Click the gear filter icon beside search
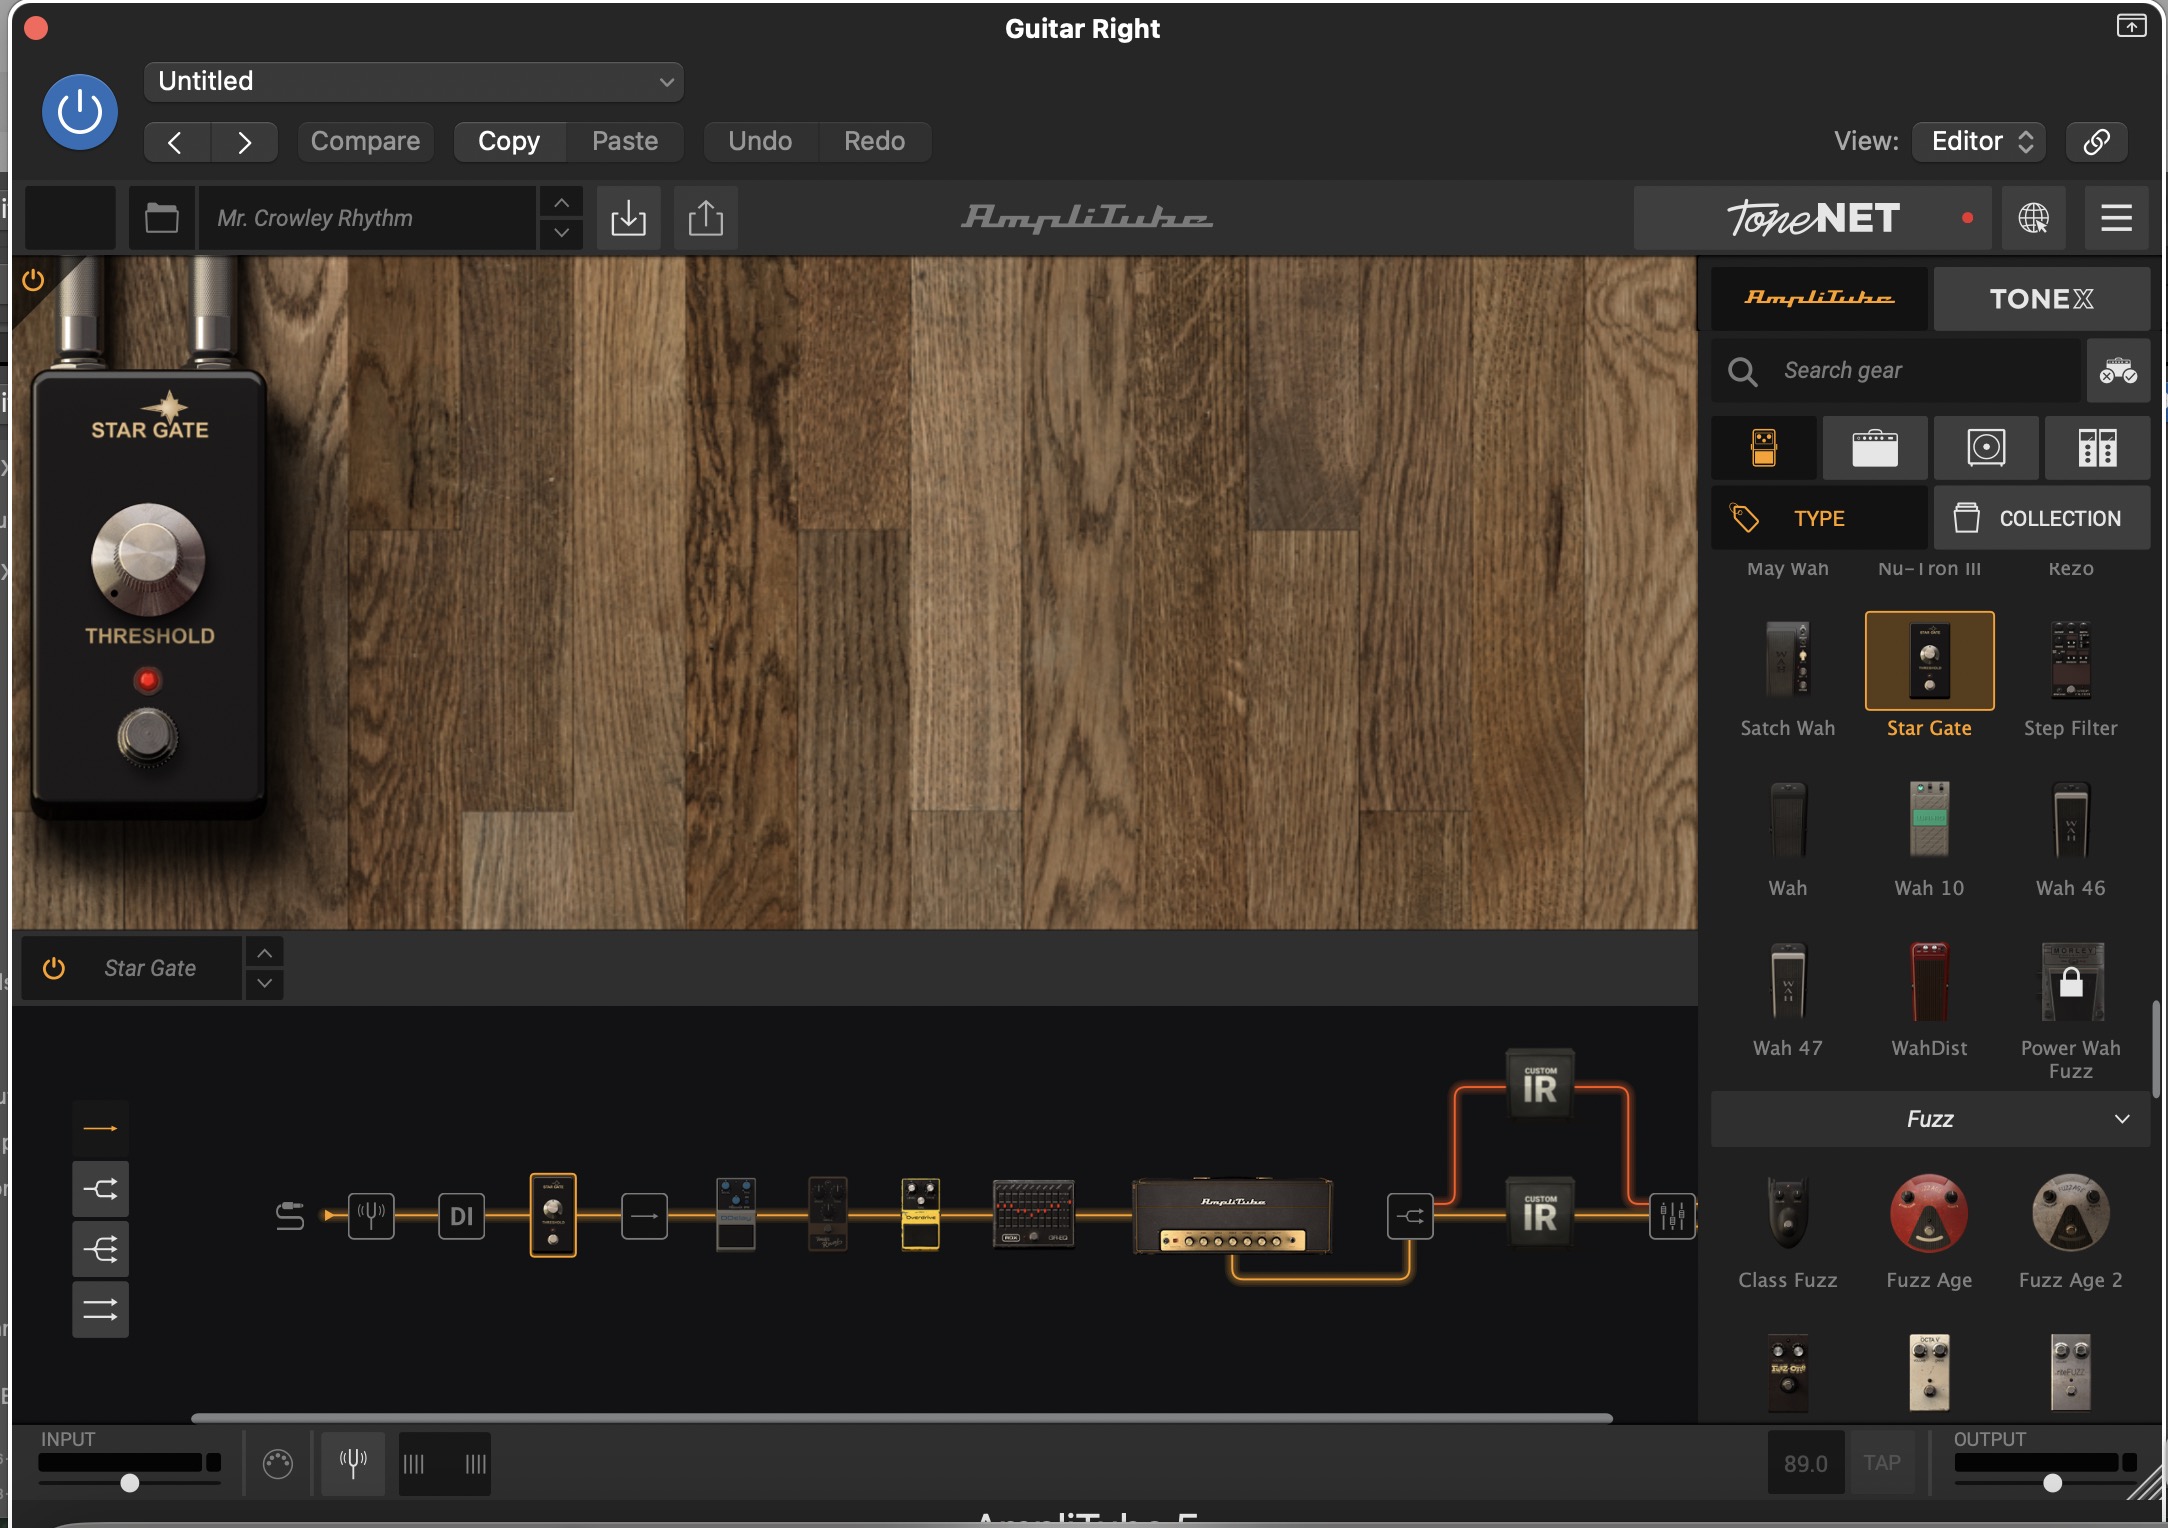This screenshot has height=1528, width=2168. tap(2118, 371)
